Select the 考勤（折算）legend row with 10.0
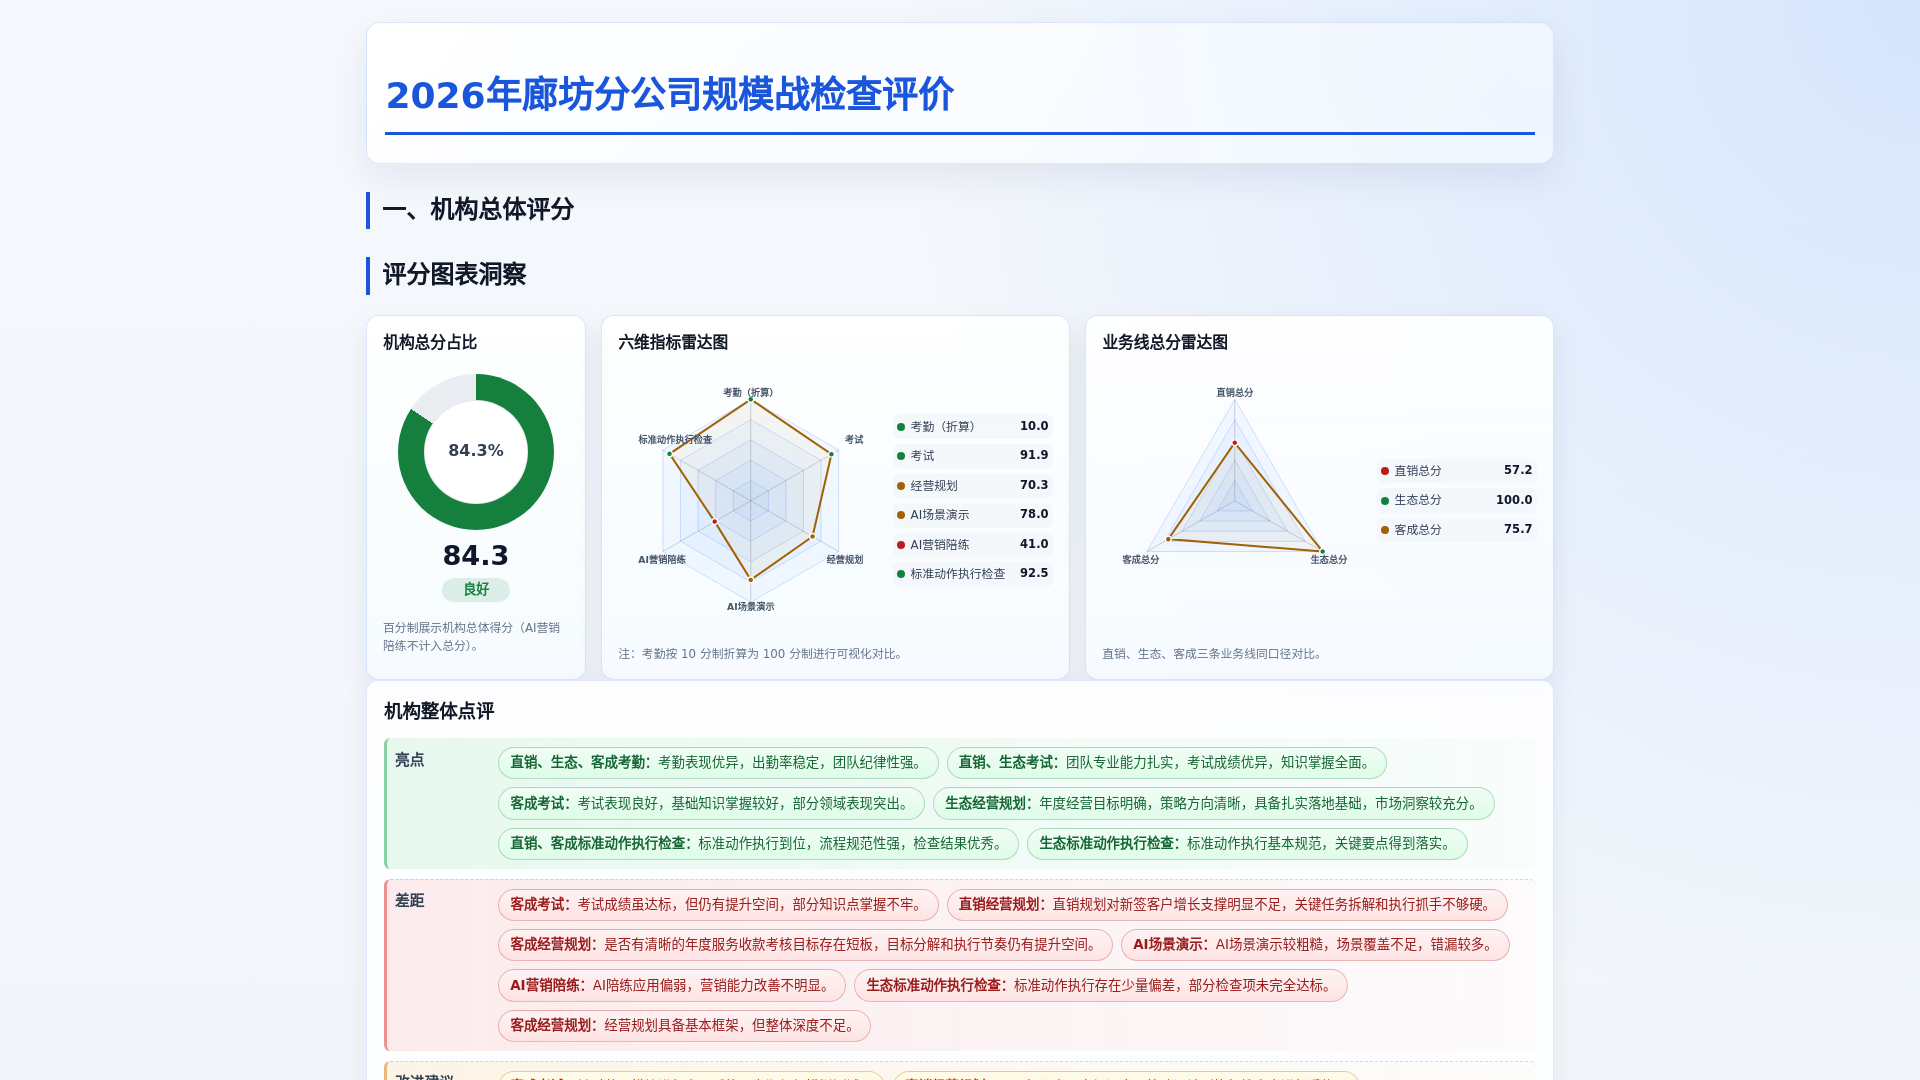Image resolution: width=1920 pixels, height=1080 pixels. pos(973,427)
